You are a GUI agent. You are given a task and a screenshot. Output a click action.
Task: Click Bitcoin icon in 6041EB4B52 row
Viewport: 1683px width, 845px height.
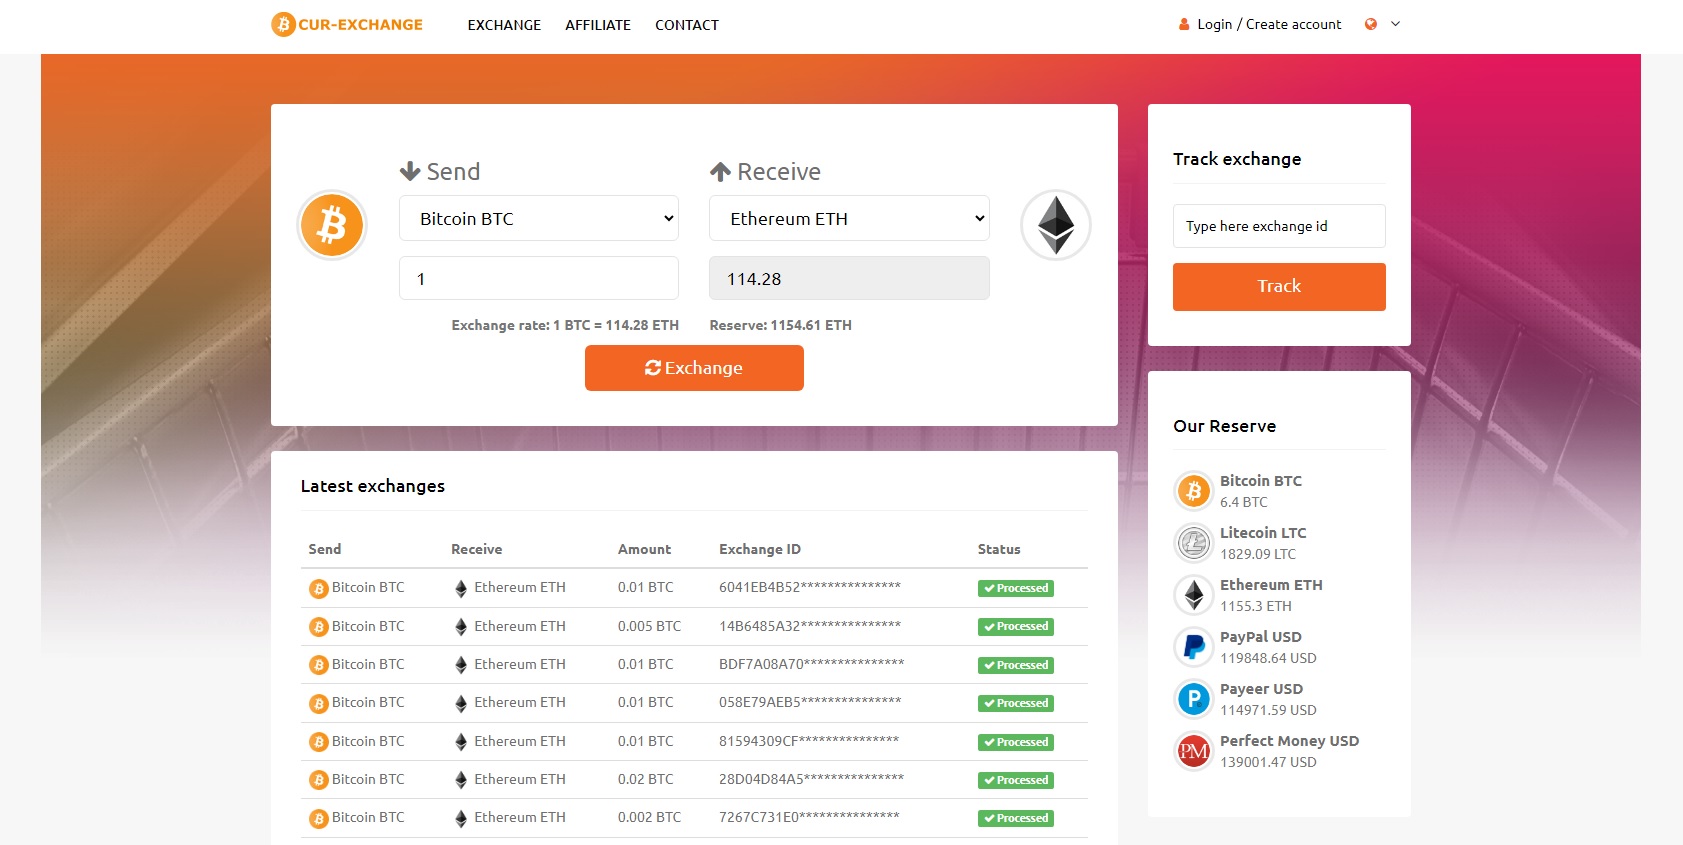pos(319,589)
